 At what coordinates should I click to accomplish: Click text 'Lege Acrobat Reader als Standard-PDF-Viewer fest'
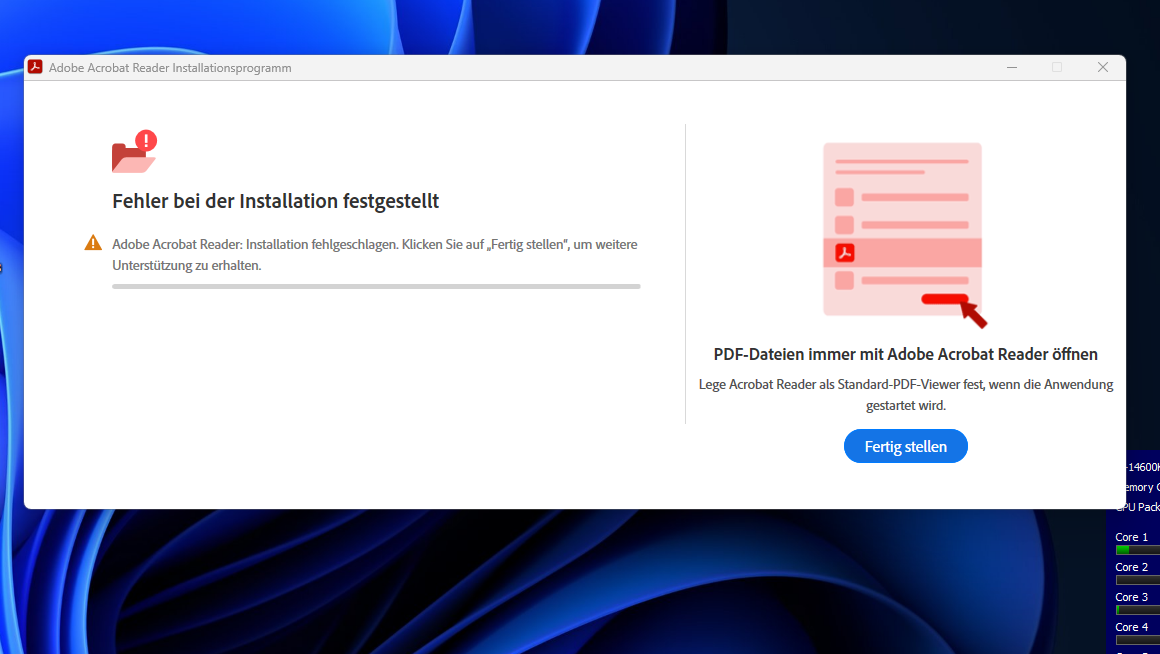point(841,385)
